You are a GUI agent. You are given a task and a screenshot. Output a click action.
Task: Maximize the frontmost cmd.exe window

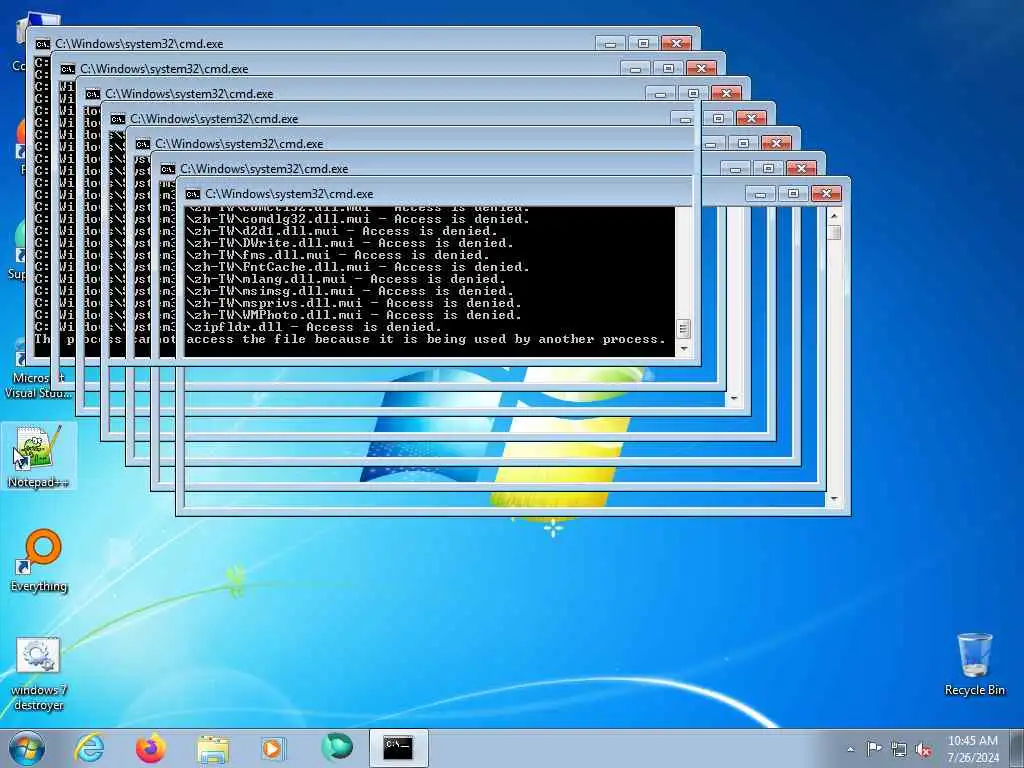click(x=793, y=194)
